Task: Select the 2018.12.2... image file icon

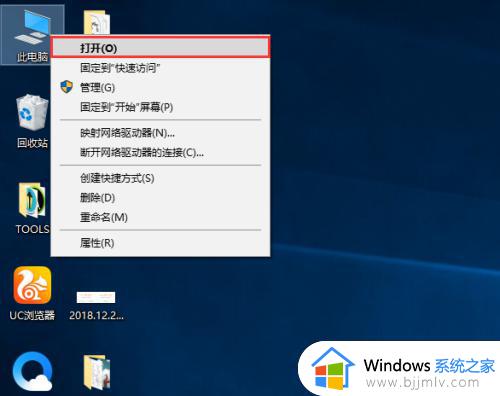Action: click(x=96, y=297)
